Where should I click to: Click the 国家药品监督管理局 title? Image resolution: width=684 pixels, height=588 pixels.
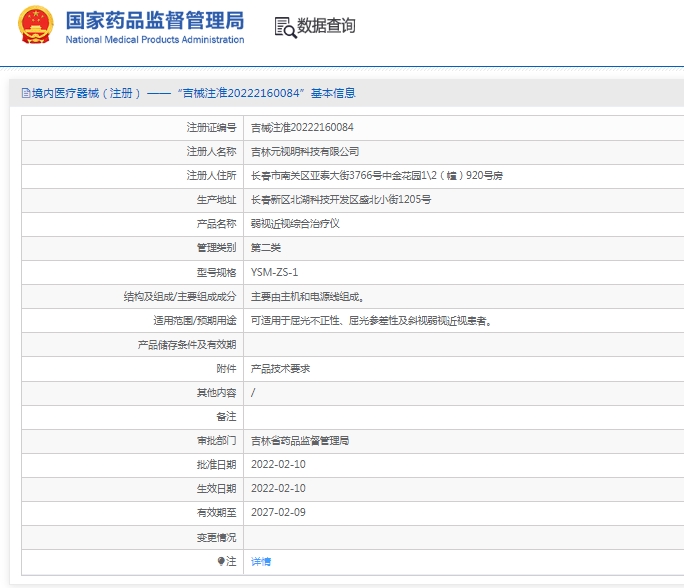tap(155, 20)
